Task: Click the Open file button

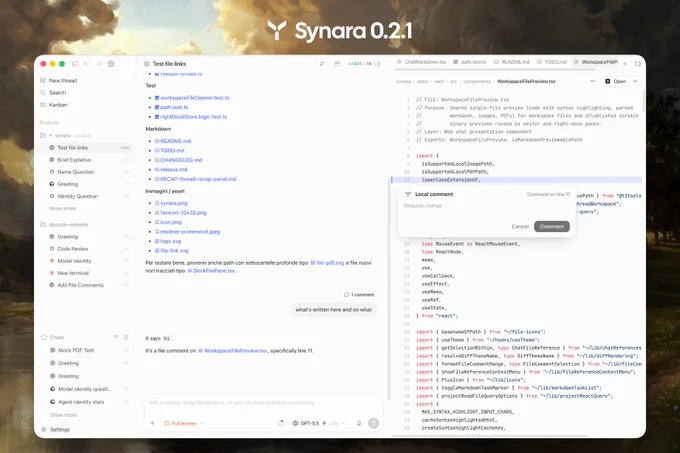Action: tap(615, 81)
